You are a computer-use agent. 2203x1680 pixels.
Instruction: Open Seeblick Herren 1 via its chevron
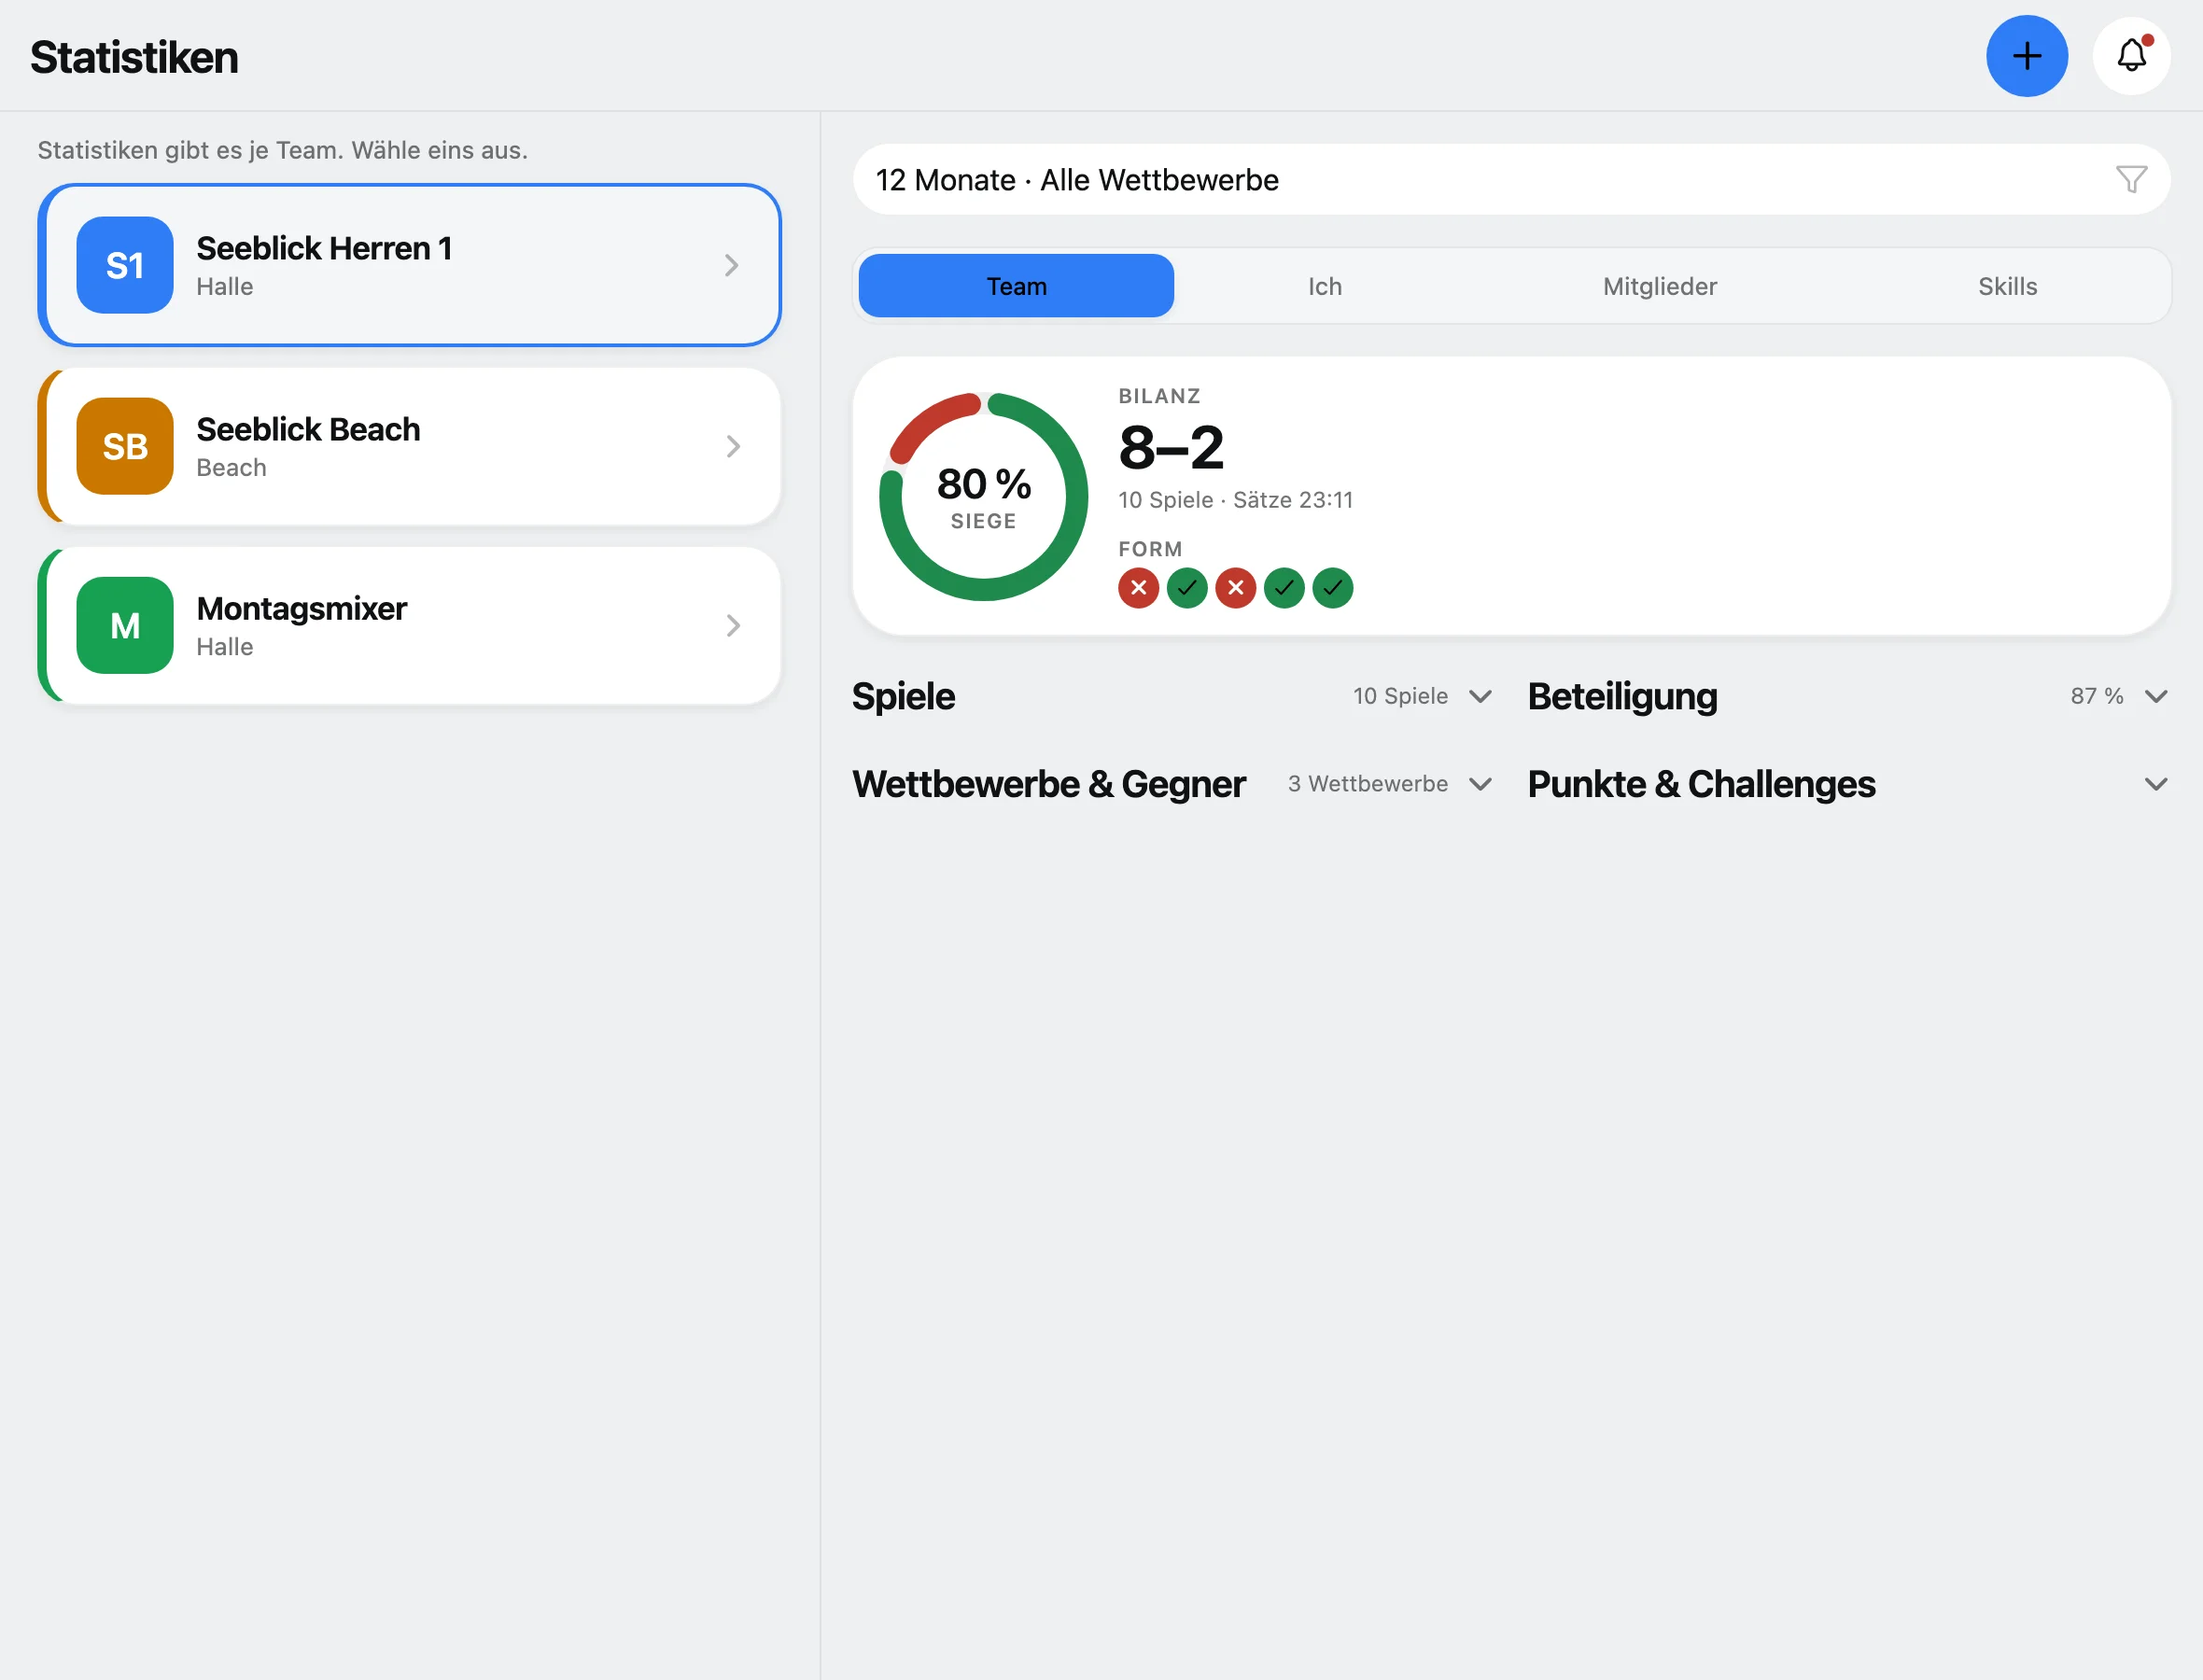tap(732, 265)
